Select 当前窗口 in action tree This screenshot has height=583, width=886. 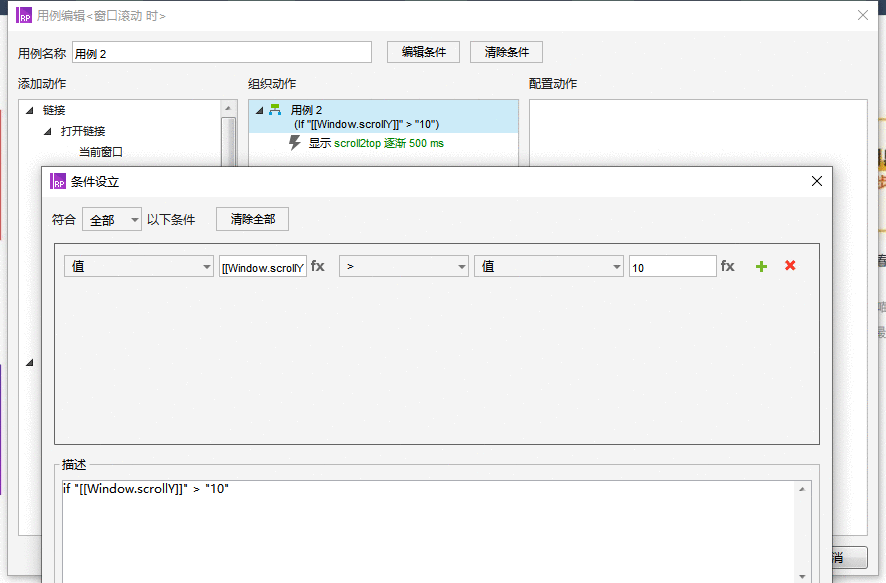pyautogui.click(x=101, y=152)
